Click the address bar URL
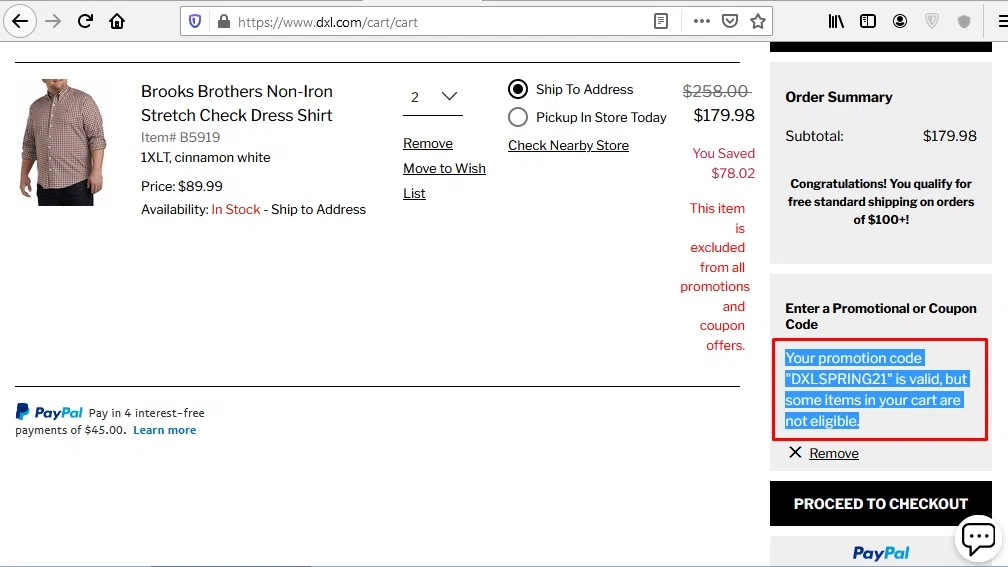The width and height of the screenshot is (1008, 567). click(328, 22)
